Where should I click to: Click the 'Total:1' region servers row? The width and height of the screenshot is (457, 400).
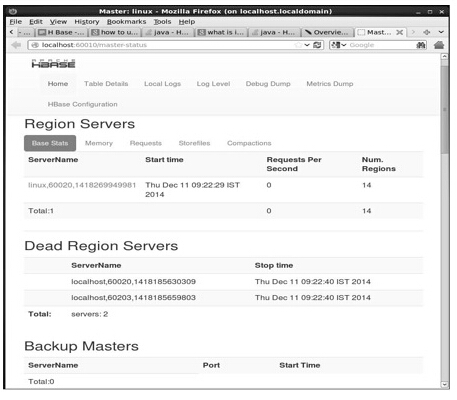click(223, 211)
